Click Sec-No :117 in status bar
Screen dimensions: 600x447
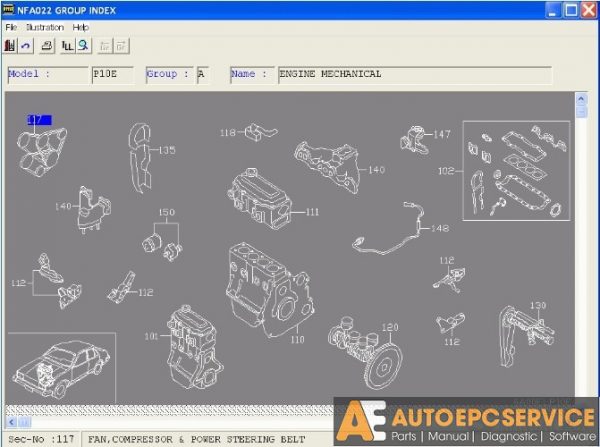[41, 439]
